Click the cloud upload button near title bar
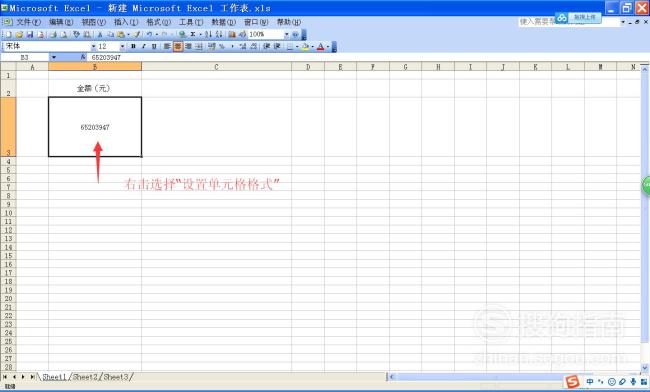Screen dimensions: 650x392 (578, 17)
